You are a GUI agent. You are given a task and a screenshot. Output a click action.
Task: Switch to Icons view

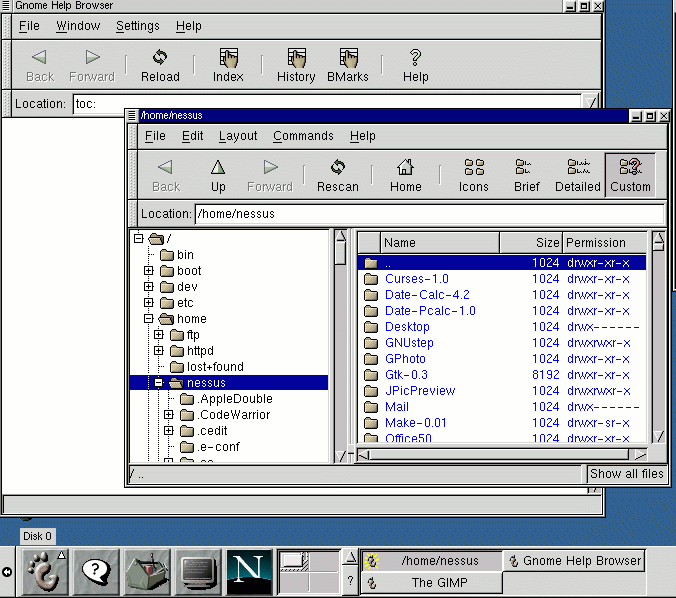click(x=473, y=175)
